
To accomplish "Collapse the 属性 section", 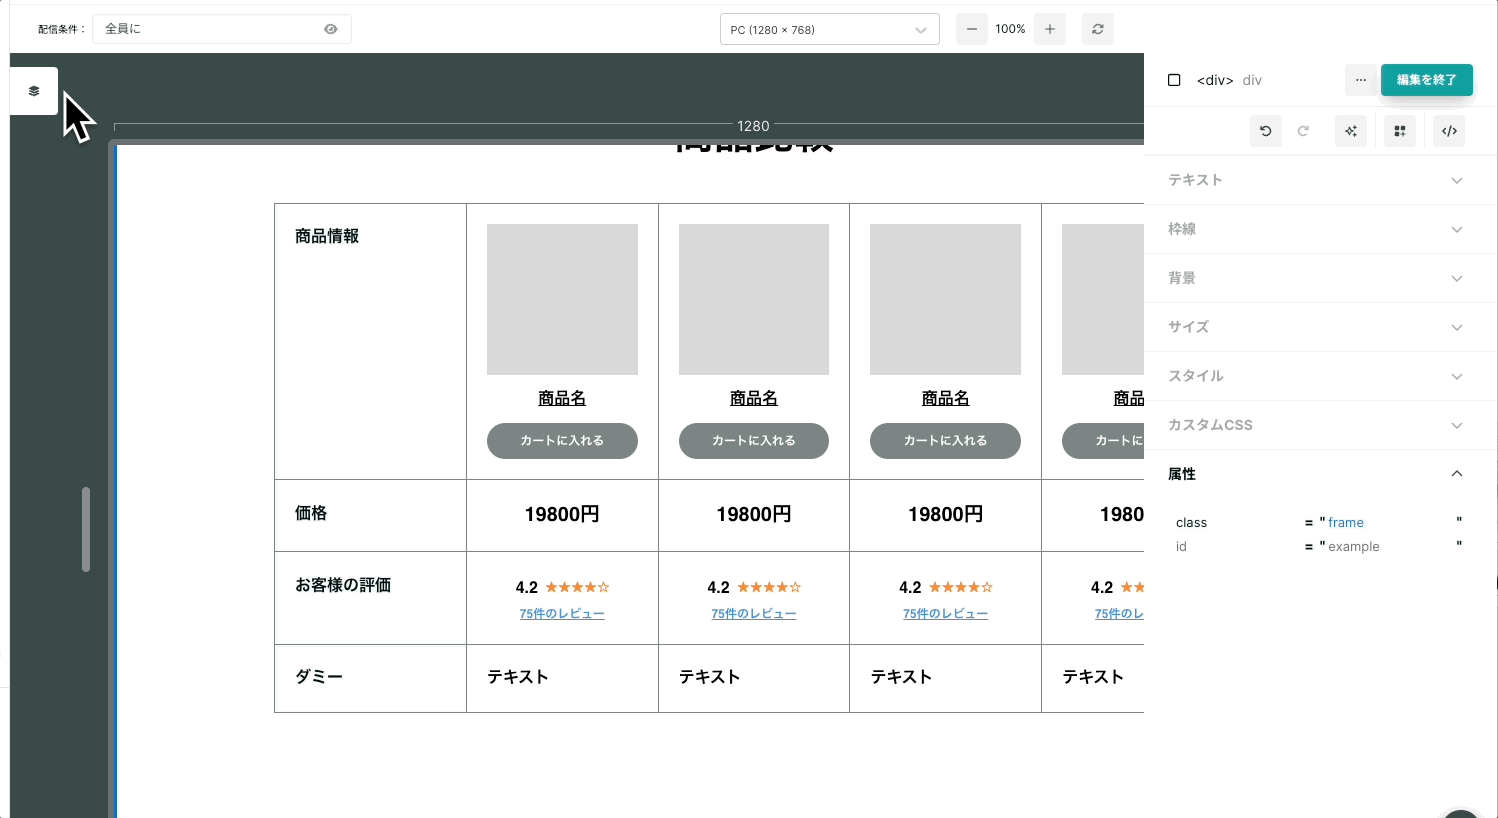I will tap(1320, 474).
